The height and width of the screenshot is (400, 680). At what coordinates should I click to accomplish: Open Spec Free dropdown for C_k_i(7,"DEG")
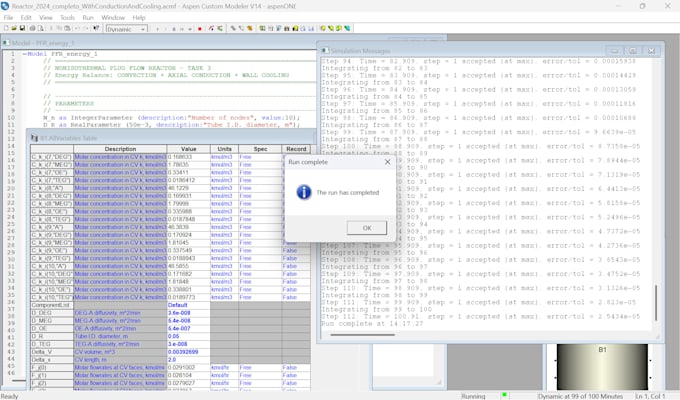tap(260, 157)
